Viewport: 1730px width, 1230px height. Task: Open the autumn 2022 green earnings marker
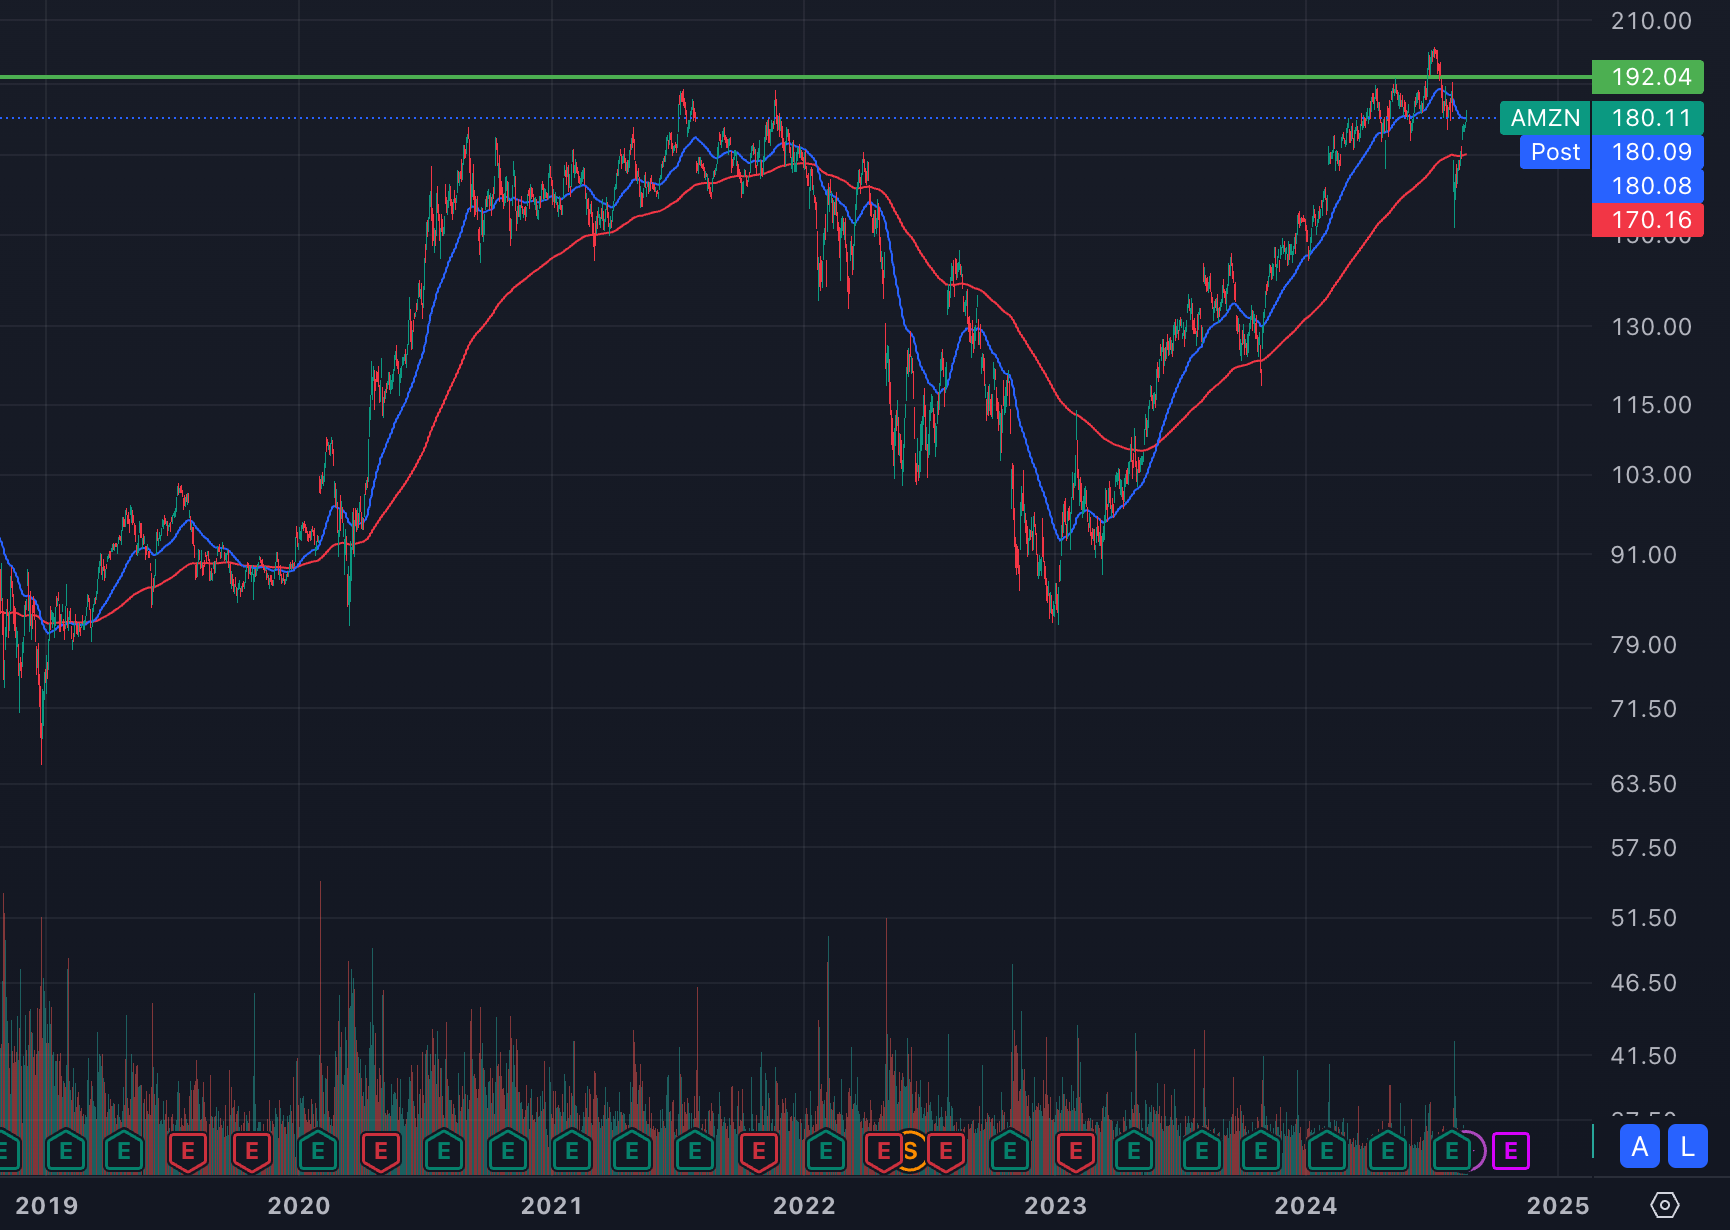coord(1010,1151)
